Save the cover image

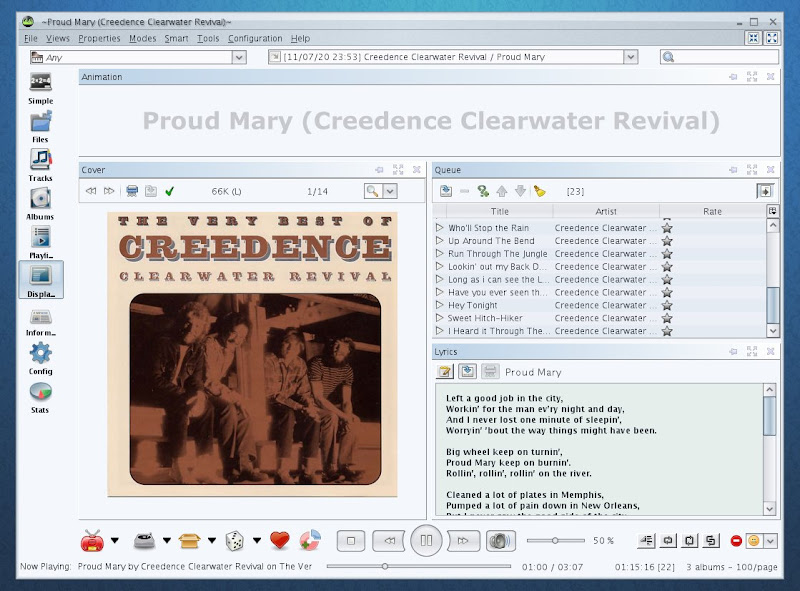click(151, 191)
